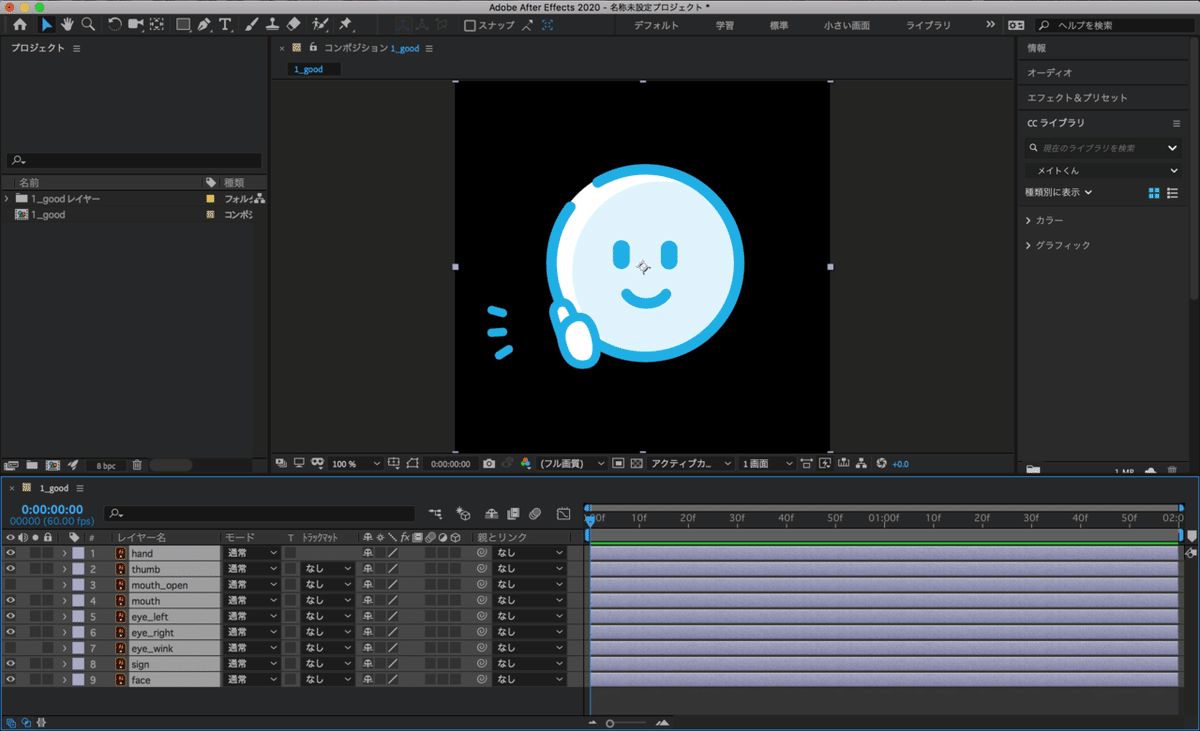Image resolution: width=1200 pixels, height=731 pixels.
Task: Select the Type text tool
Action: click(x=225, y=24)
